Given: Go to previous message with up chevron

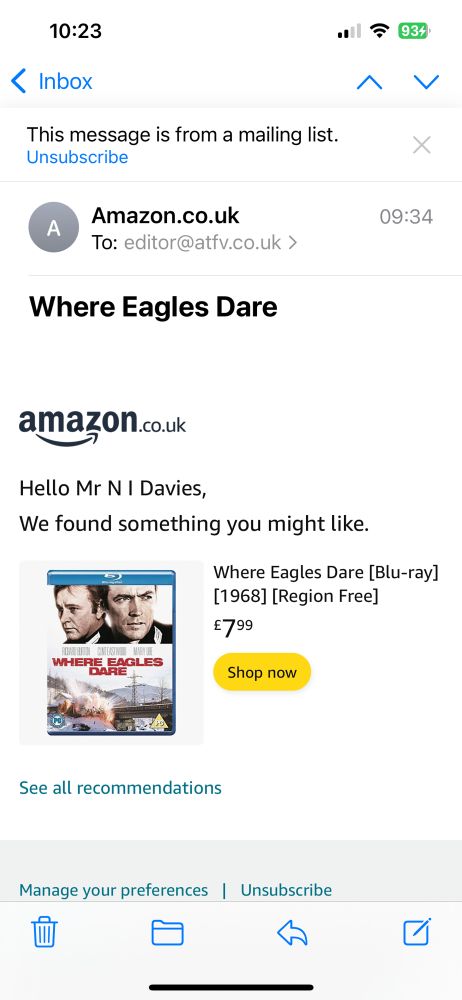Looking at the screenshot, I should click(369, 82).
